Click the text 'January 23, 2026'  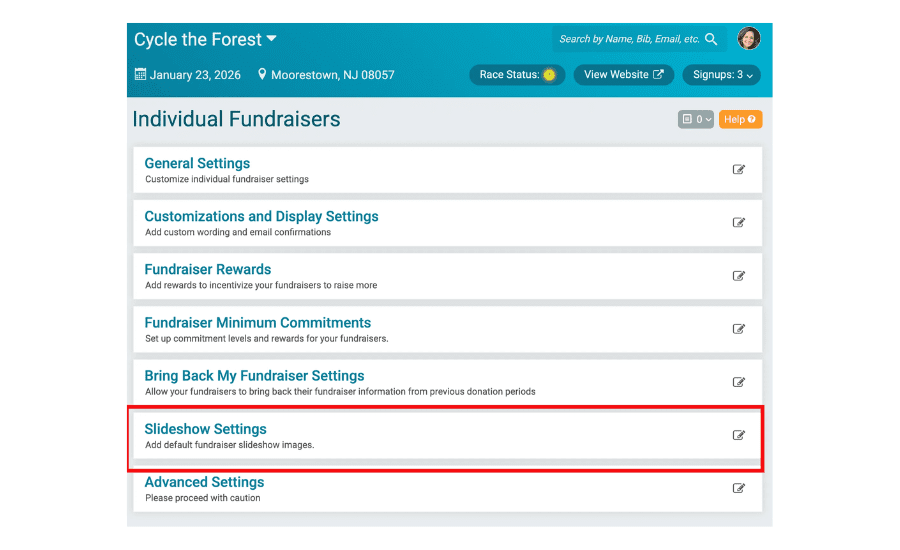195,75
